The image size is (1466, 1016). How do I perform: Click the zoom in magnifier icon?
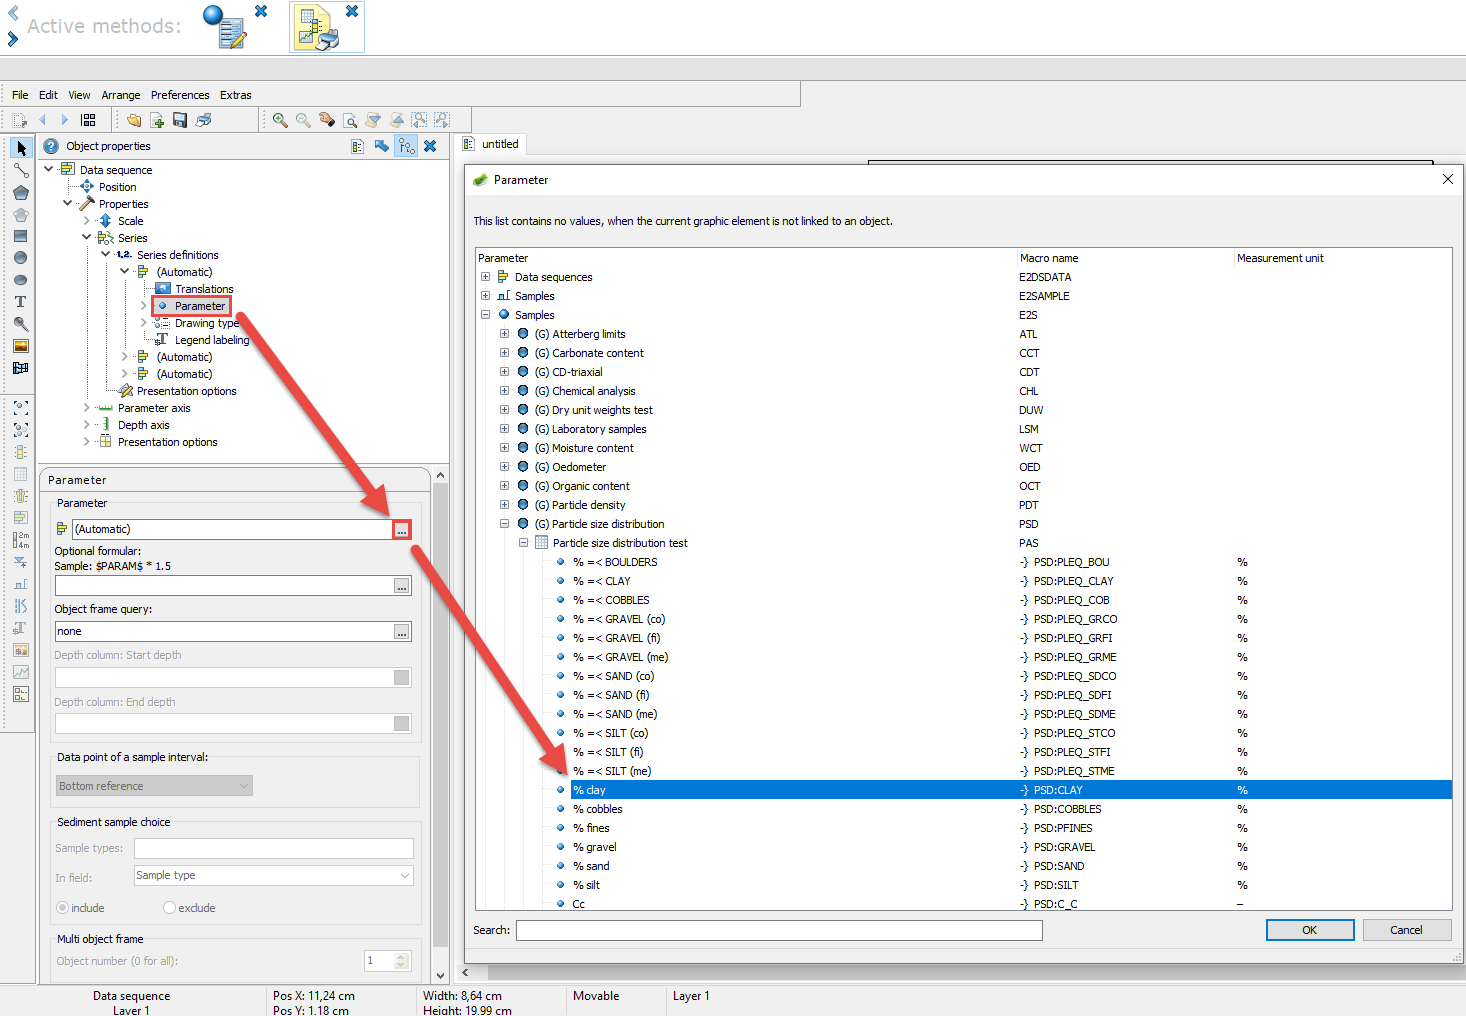(280, 120)
